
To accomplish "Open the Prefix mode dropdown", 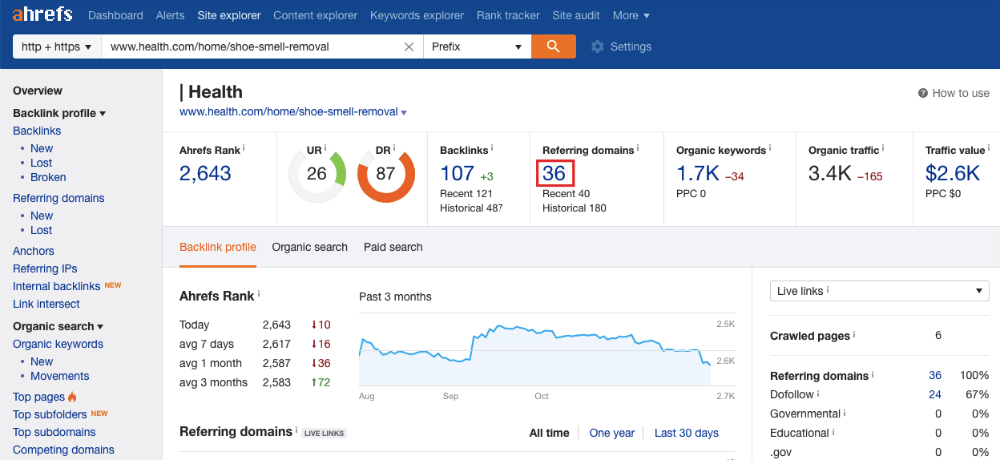I will coord(477,47).
